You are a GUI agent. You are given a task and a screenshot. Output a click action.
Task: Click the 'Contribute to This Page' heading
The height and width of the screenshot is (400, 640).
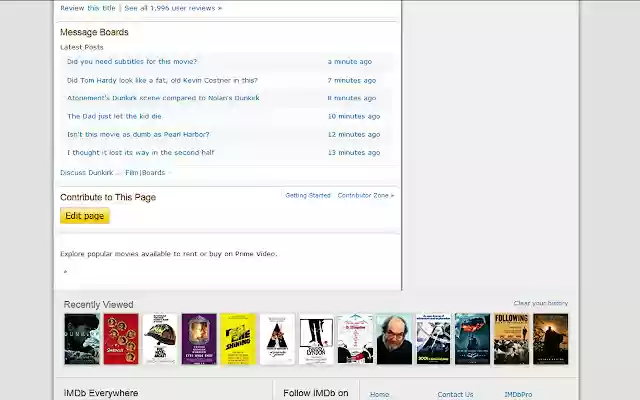coord(108,197)
